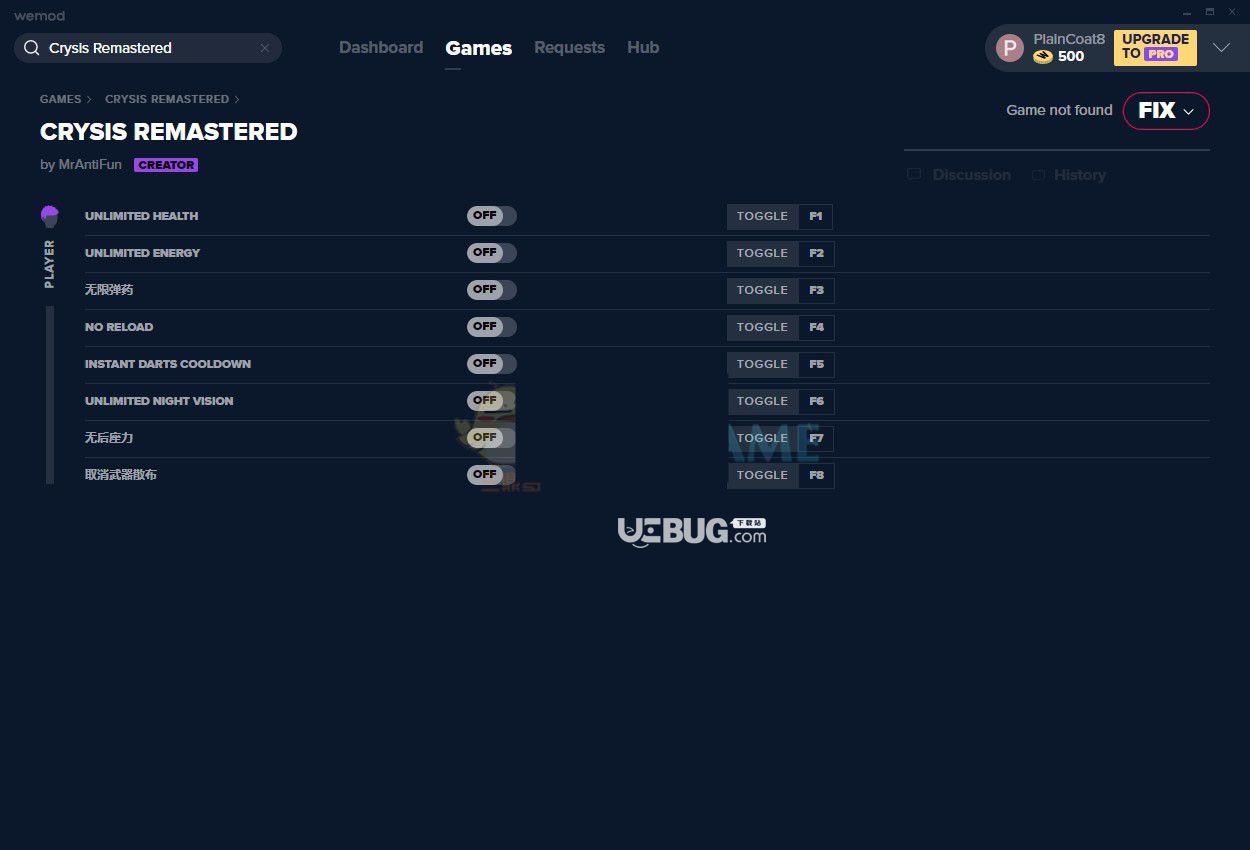The height and width of the screenshot is (850, 1250).
Task: Minimize the WeMod window
Action: pos(1187,12)
